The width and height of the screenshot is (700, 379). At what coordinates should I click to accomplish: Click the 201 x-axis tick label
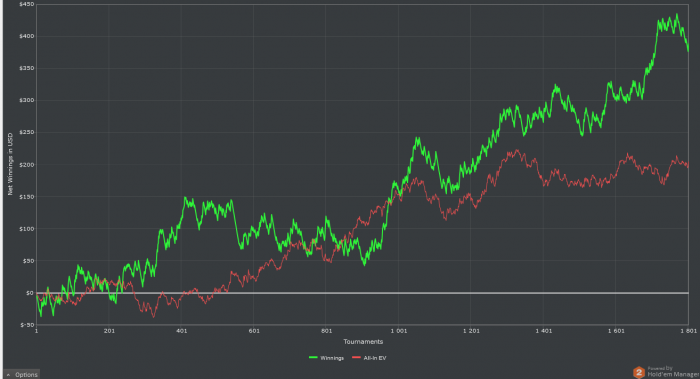coord(109,331)
